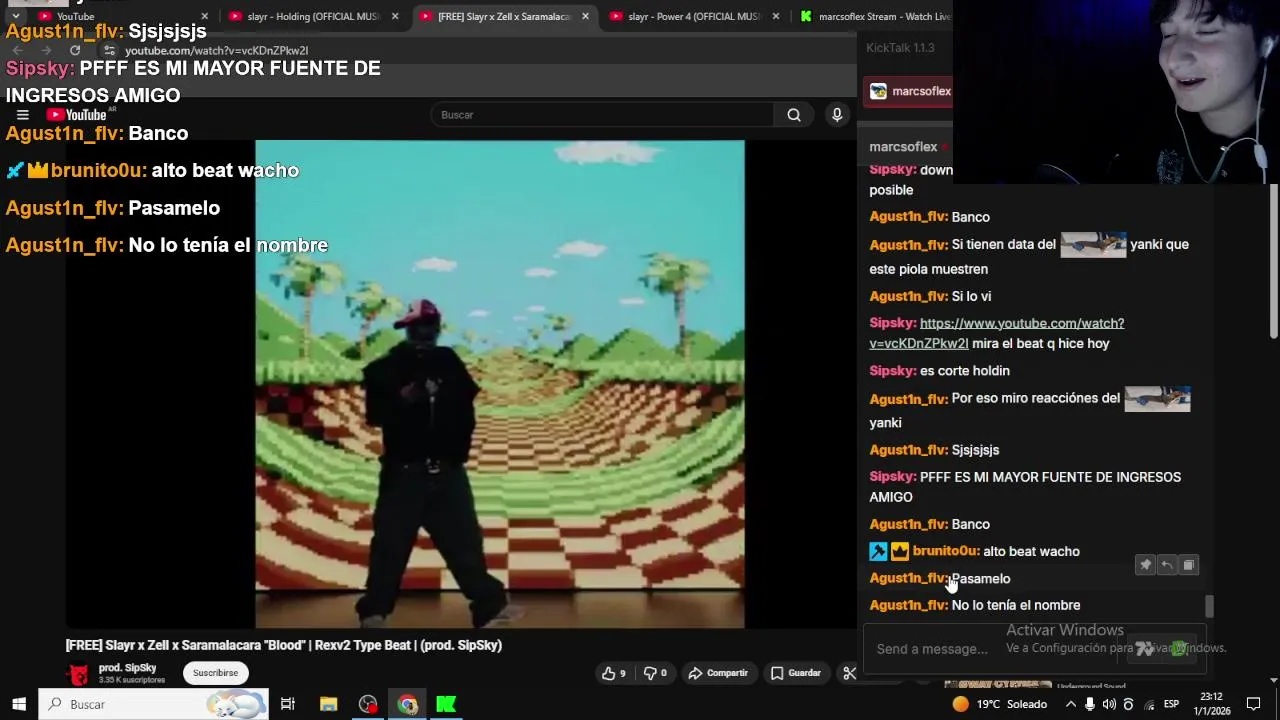Open Google Chrome from the taskbar
The height and width of the screenshot is (720, 1280).
(x=407, y=704)
